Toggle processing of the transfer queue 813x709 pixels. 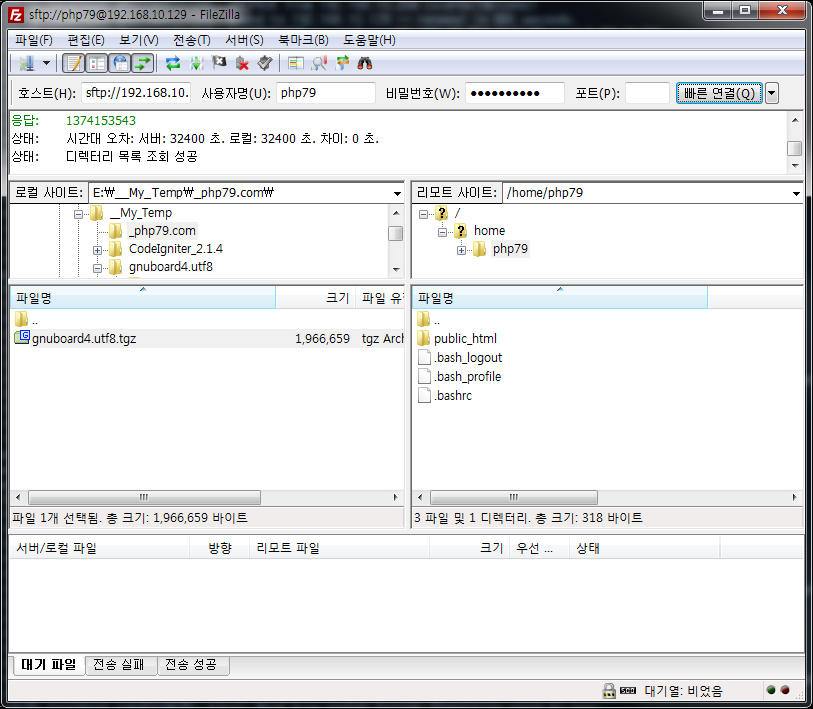point(196,63)
